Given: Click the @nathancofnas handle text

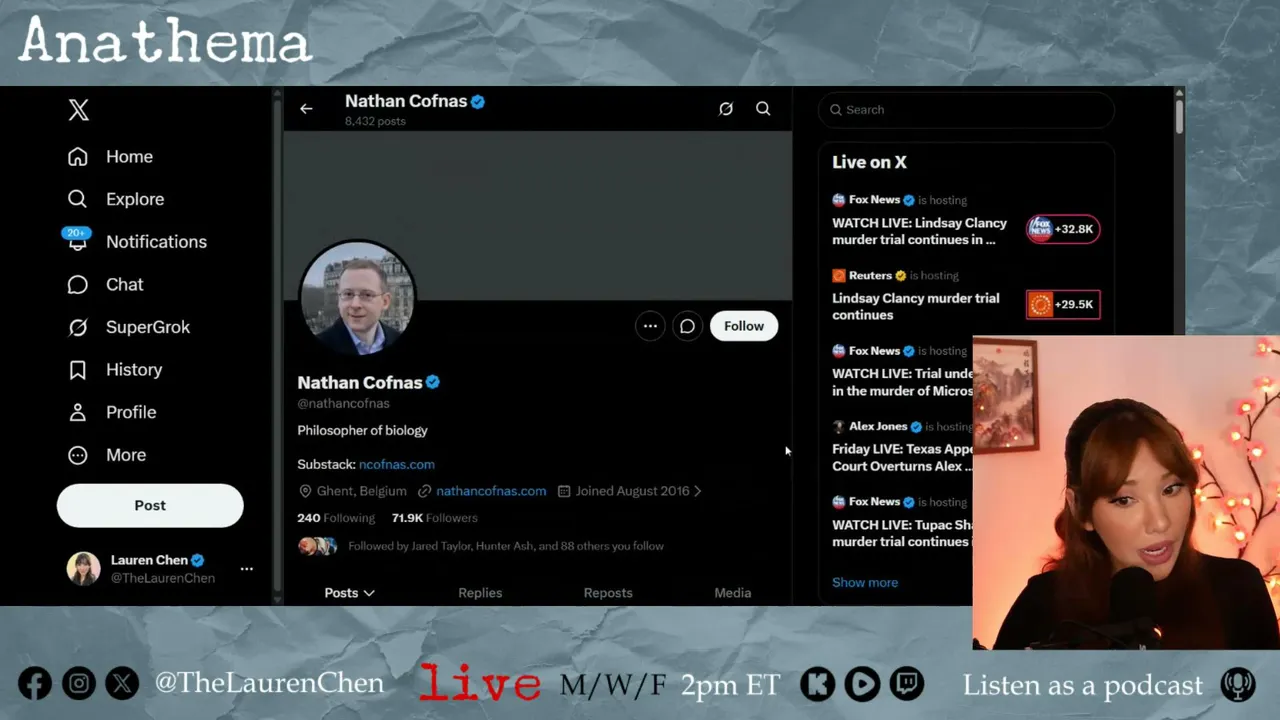Looking at the screenshot, I should pos(343,404).
